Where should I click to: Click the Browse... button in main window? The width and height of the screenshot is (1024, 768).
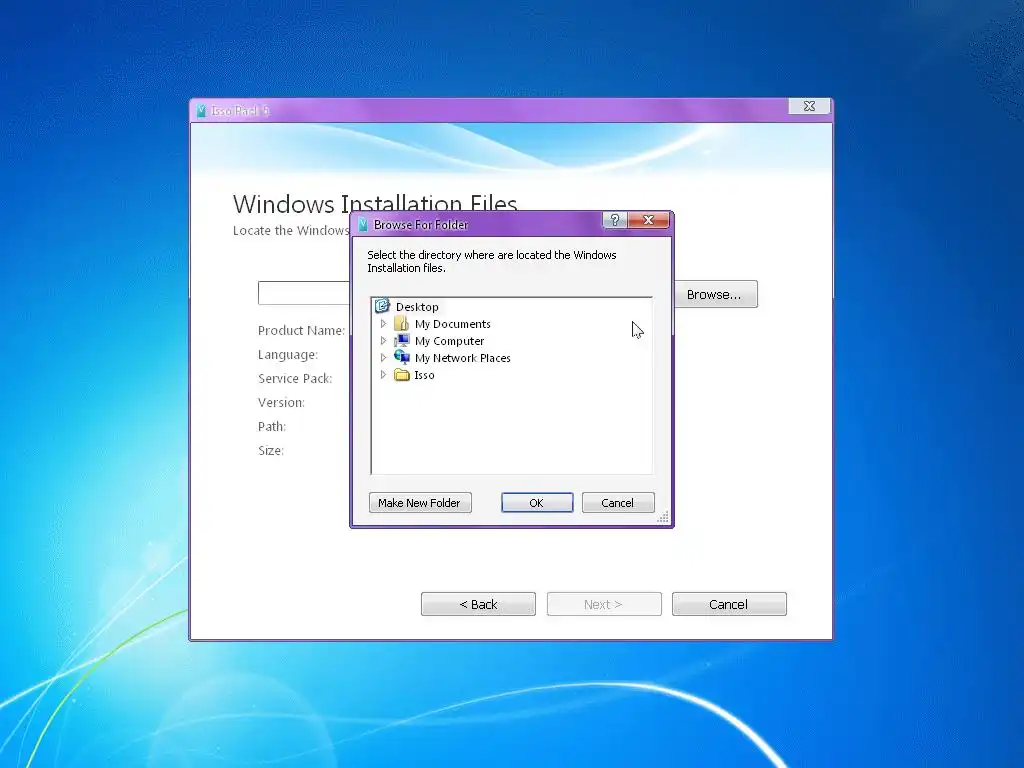(714, 295)
